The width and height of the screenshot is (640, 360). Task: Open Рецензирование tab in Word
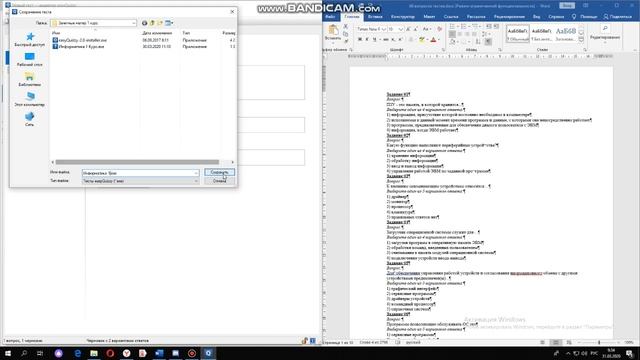(x=509, y=17)
